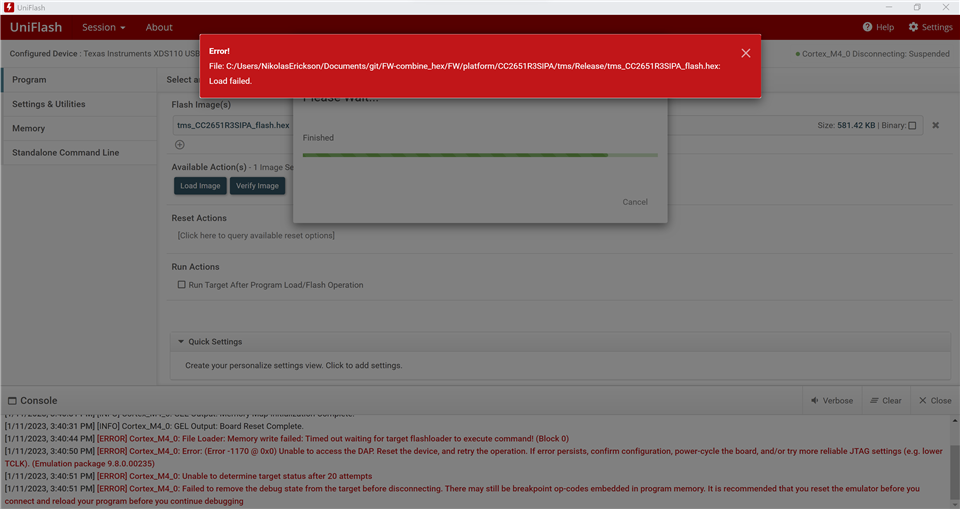Click the Size 581.42 KB label

point(846,126)
